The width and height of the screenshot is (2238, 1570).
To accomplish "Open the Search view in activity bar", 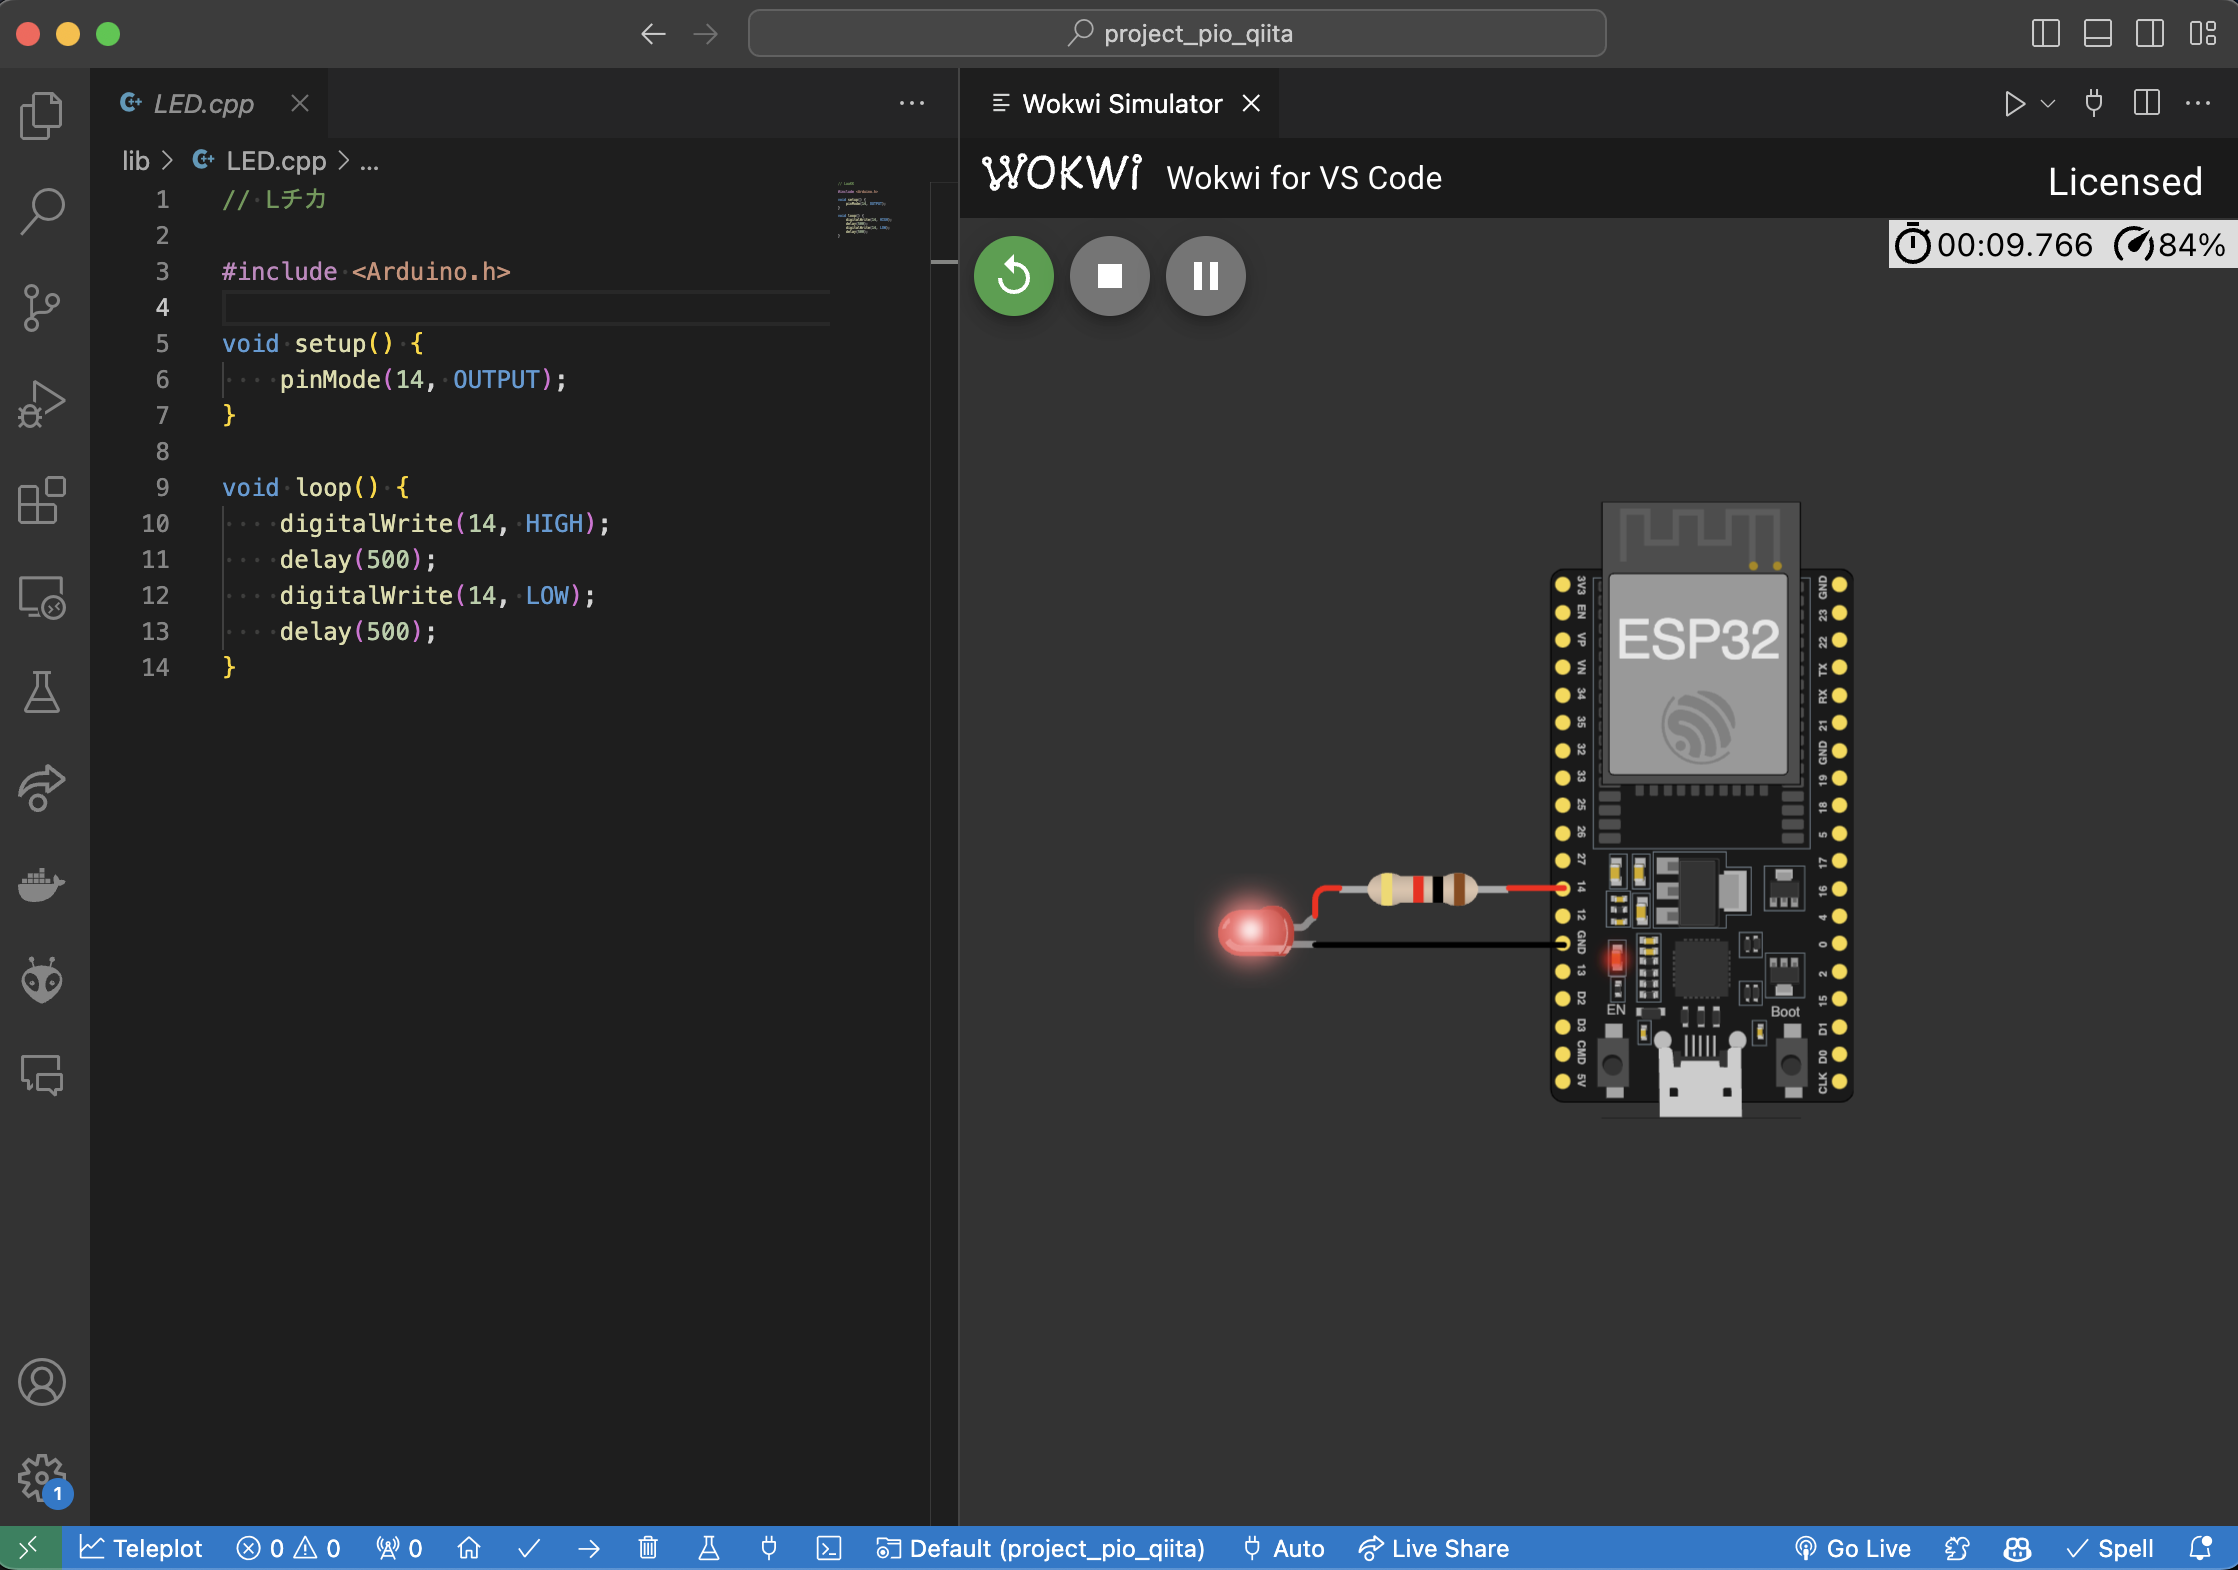I will pyautogui.click(x=42, y=211).
